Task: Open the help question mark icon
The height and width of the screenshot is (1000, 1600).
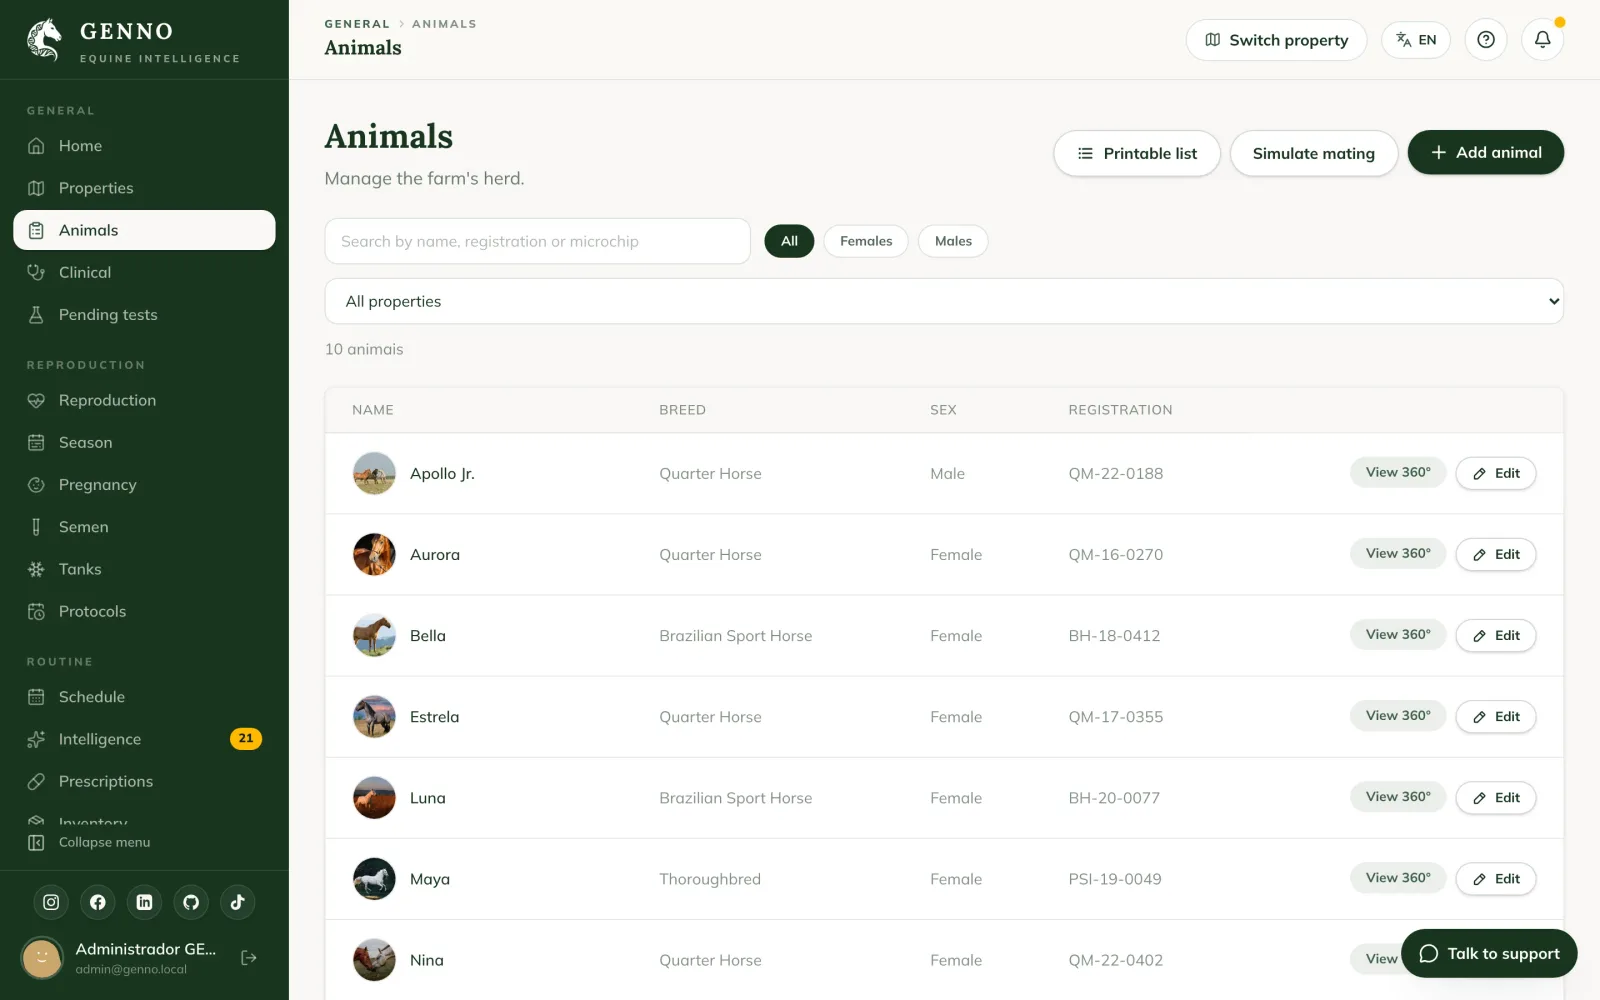Action: (x=1486, y=40)
